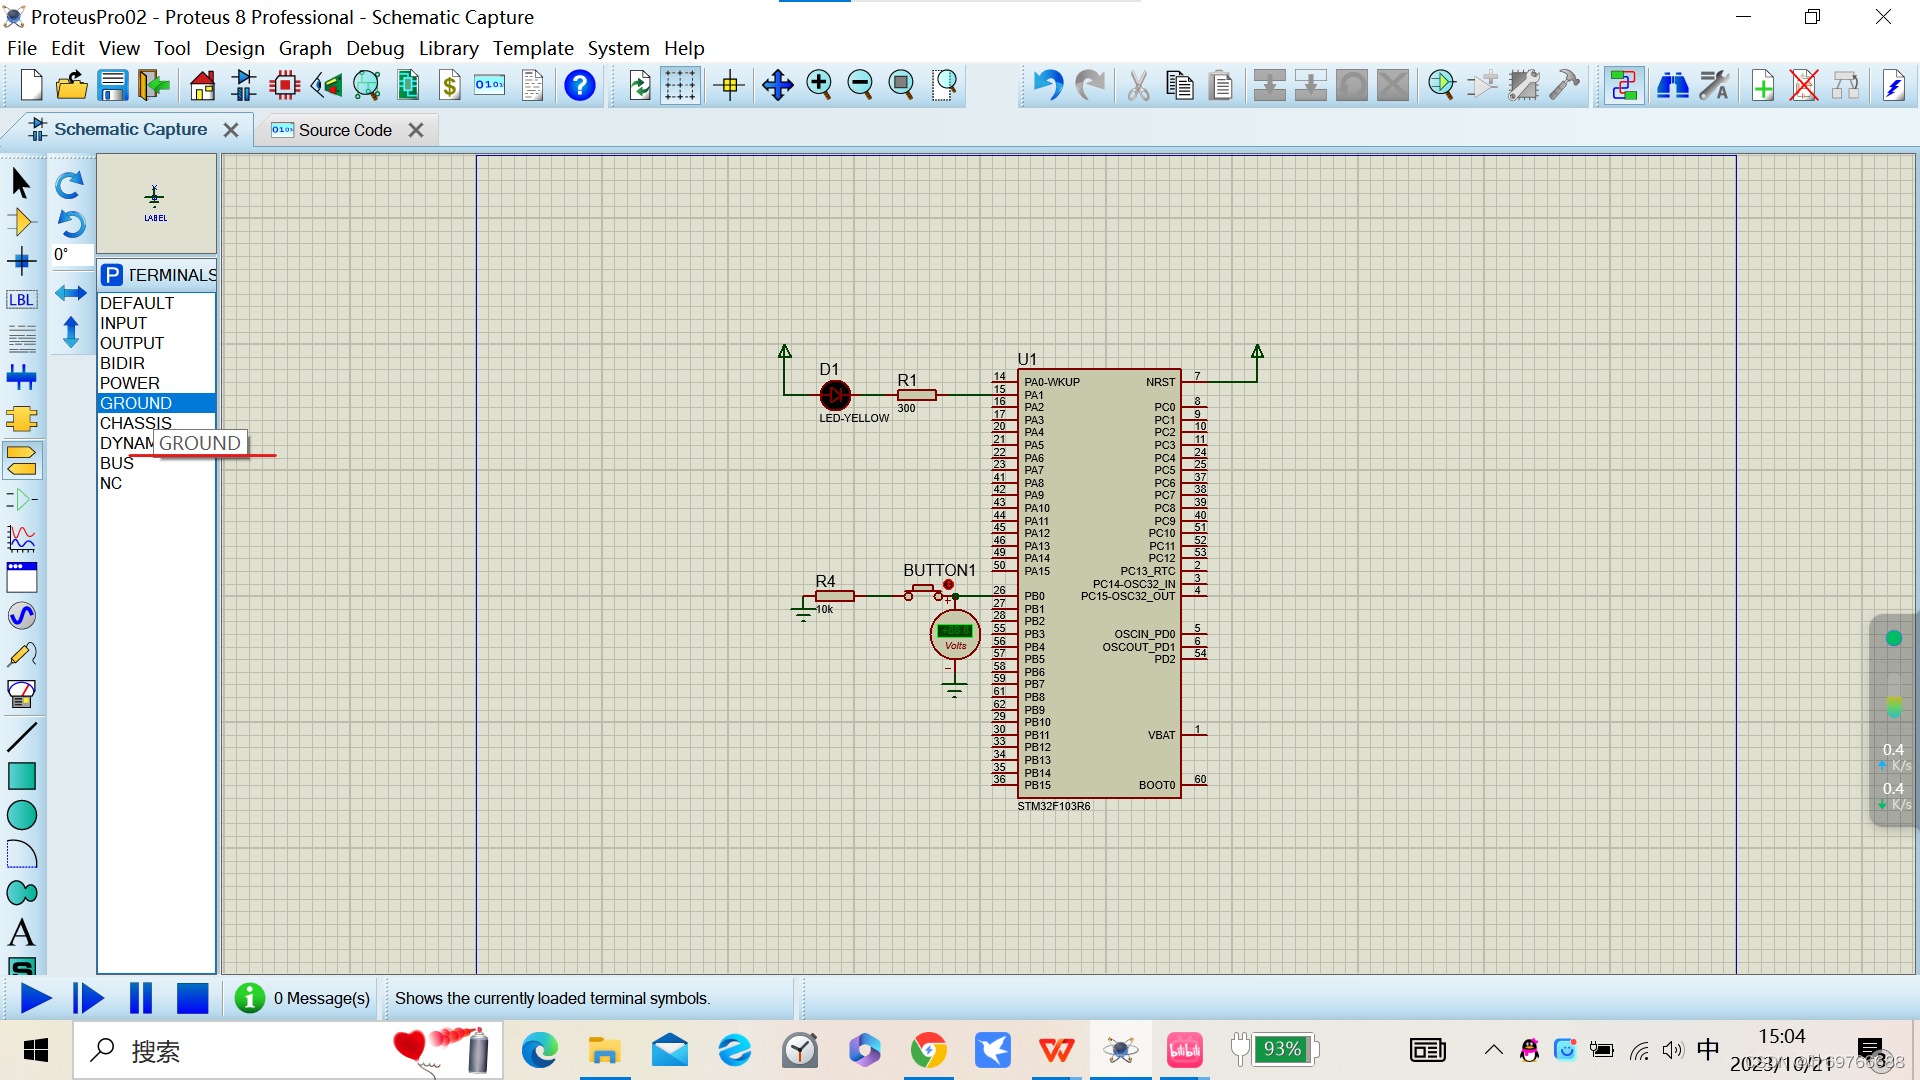Select the Wire Label tool

click(x=22, y=299)
